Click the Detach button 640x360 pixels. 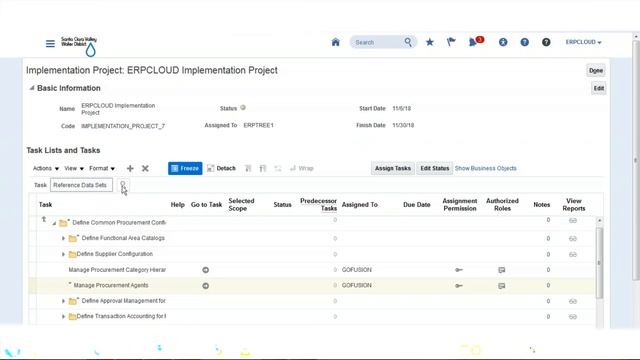[x=221, y=168]
